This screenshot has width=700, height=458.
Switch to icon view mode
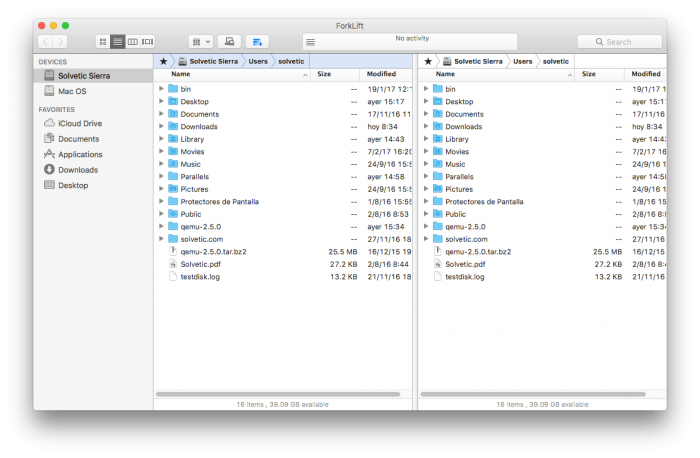pyautogui.click(x=103, y=42)
